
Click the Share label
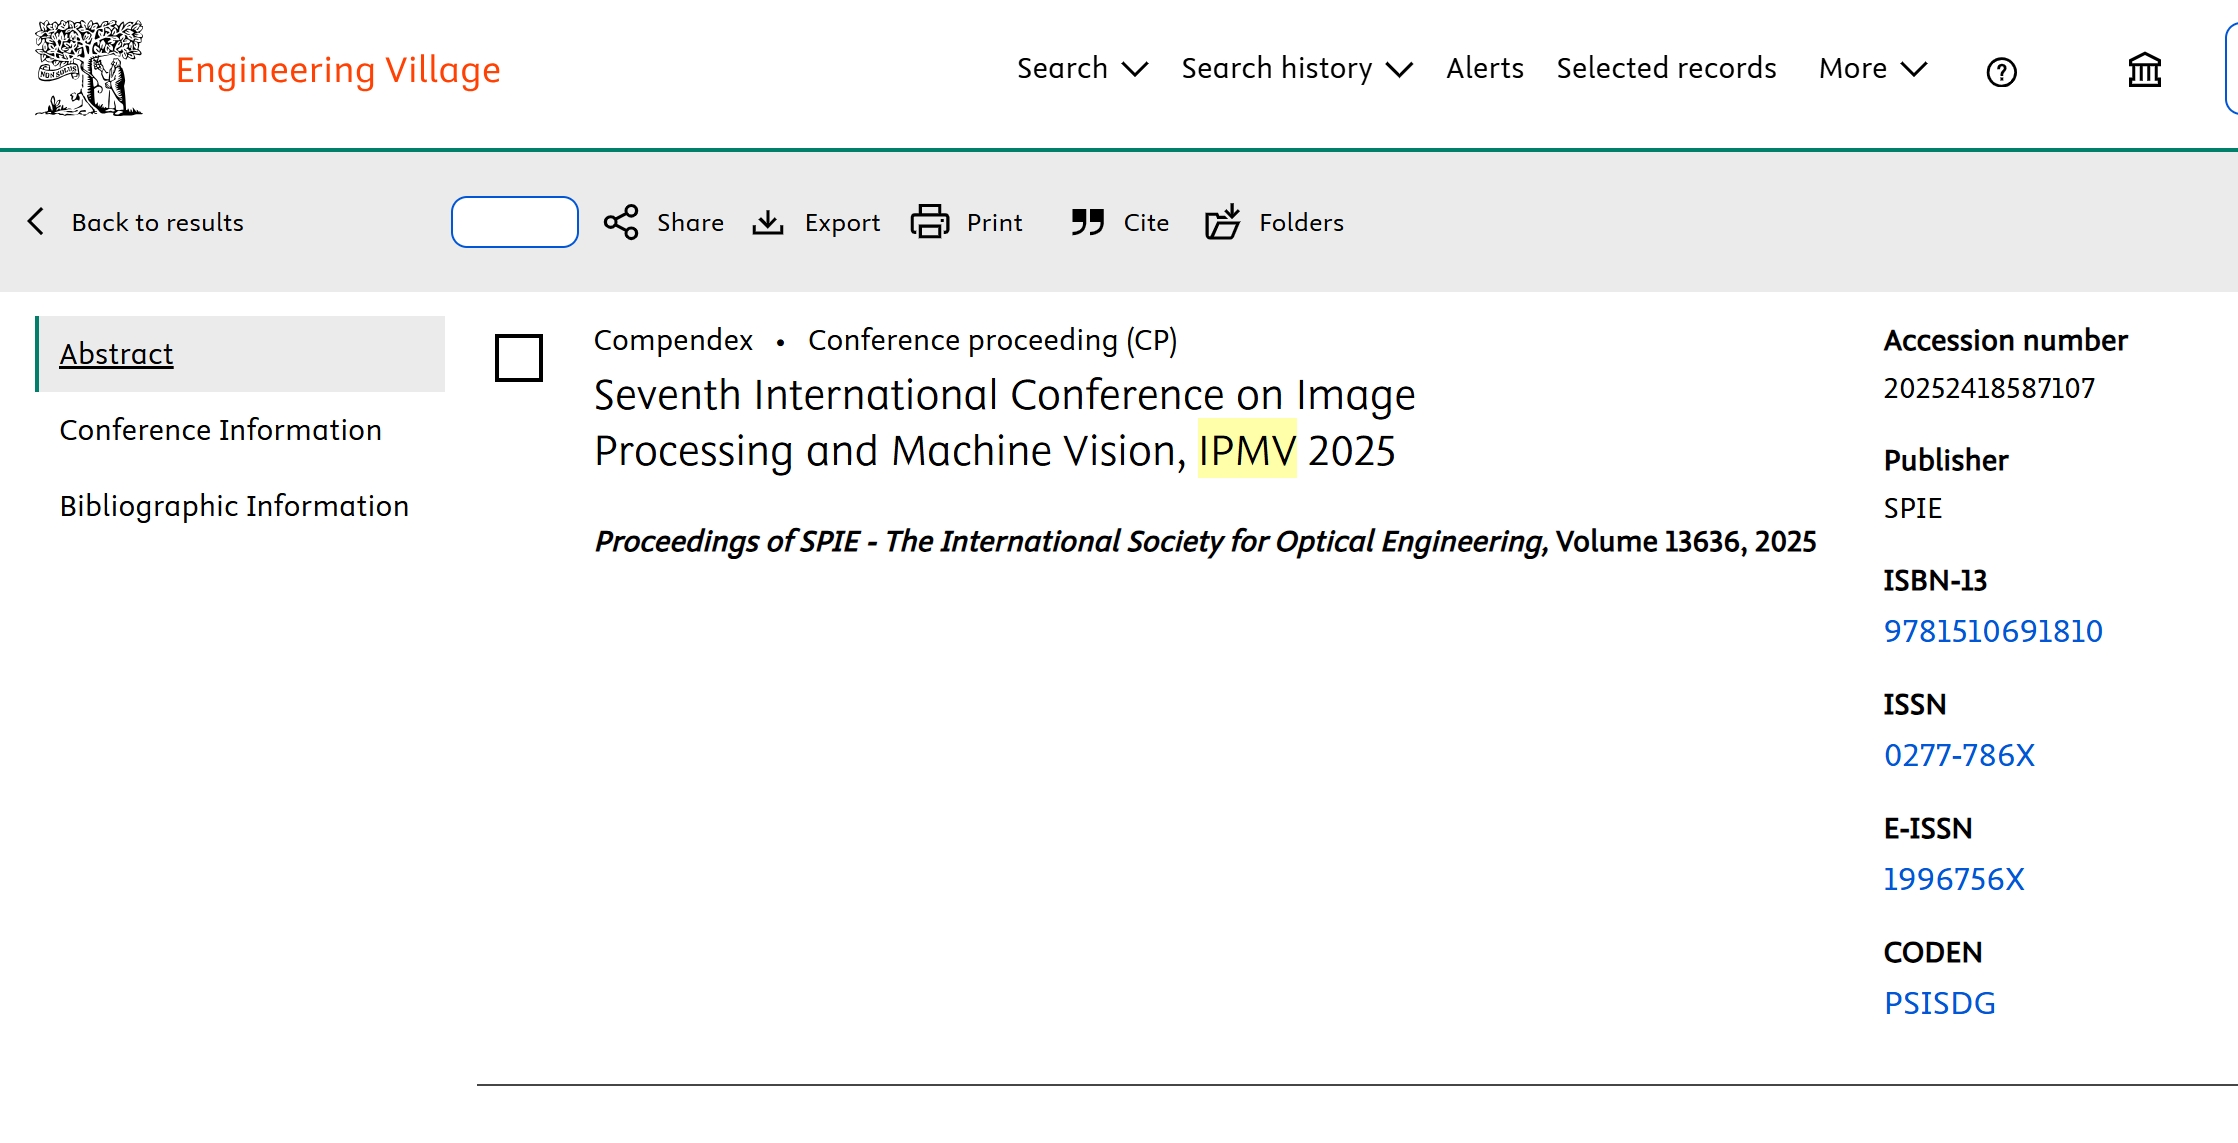click(x=690, y=222)
